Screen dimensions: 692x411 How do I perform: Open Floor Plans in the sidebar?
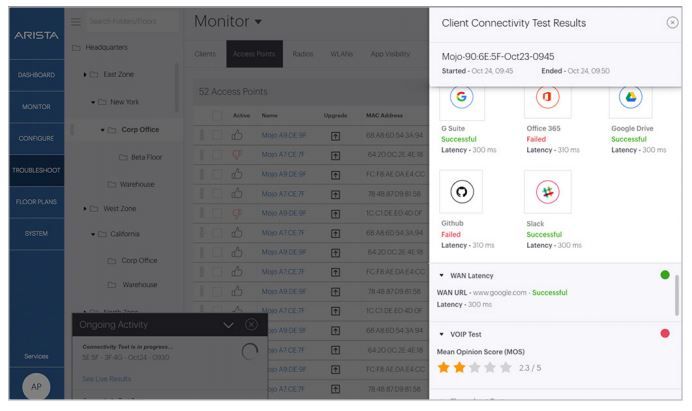(36, 202)
